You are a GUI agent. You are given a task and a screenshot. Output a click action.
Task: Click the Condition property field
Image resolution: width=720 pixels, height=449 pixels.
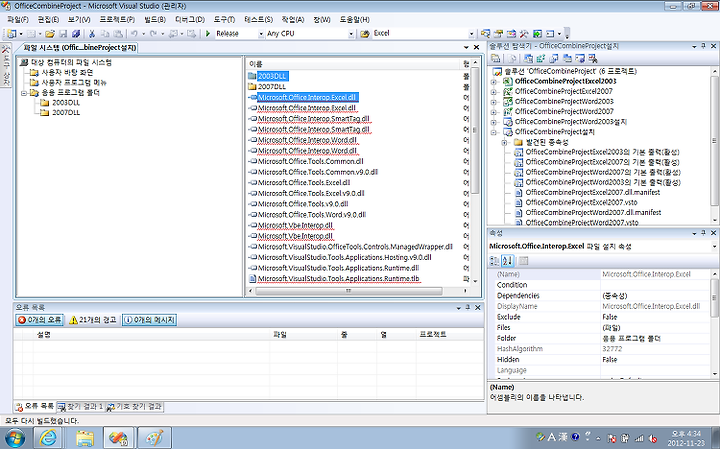click(x=655, y=285)
